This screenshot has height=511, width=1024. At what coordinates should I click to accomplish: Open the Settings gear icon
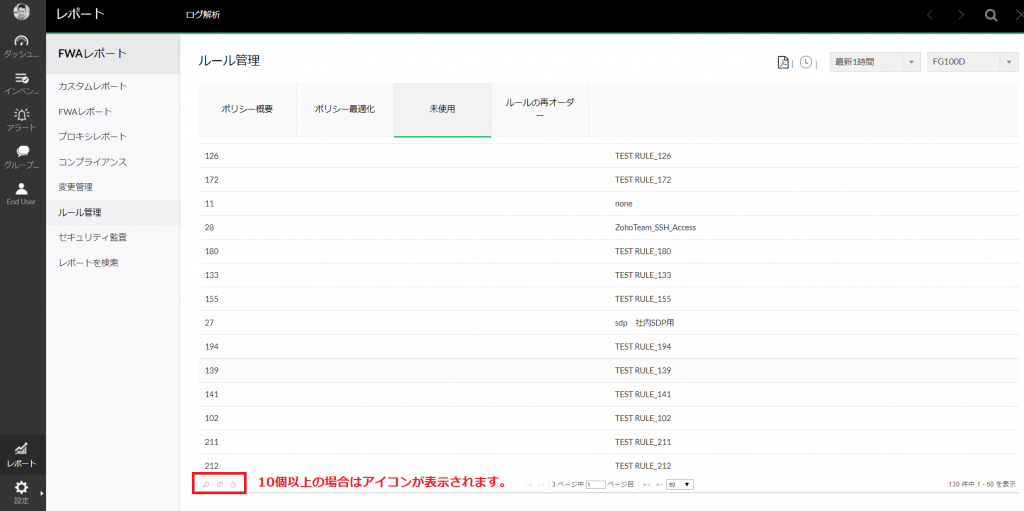(22, 487)
